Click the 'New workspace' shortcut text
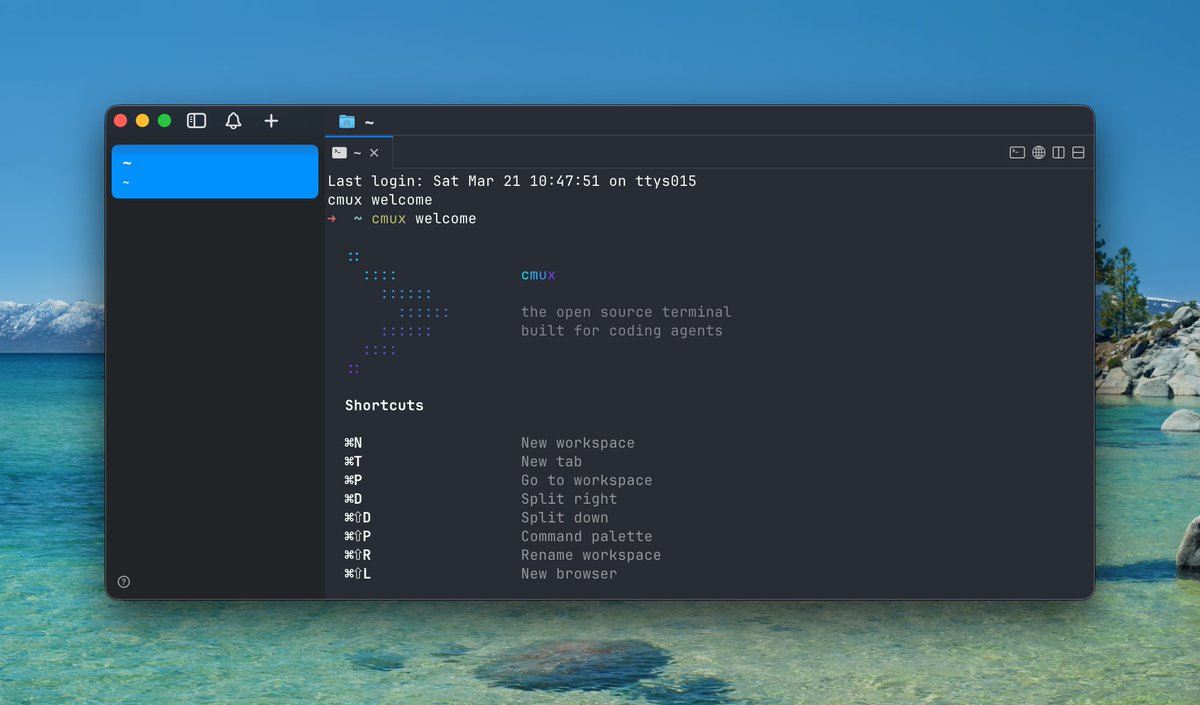The height and width of the screenshot is (705, 1200). pyautogui.click(x=578, y=443)
